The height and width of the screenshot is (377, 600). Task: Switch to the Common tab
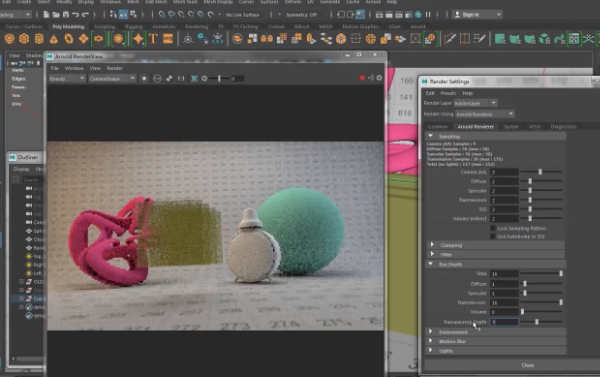click(438, 126)
